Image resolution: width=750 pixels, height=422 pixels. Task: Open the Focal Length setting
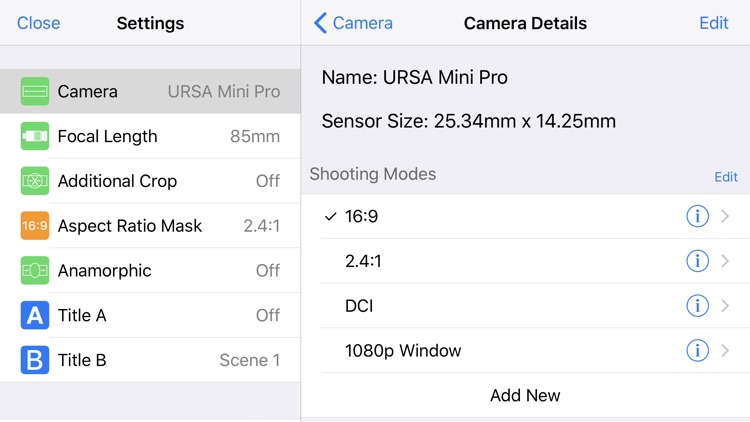[x=150, y=136]
